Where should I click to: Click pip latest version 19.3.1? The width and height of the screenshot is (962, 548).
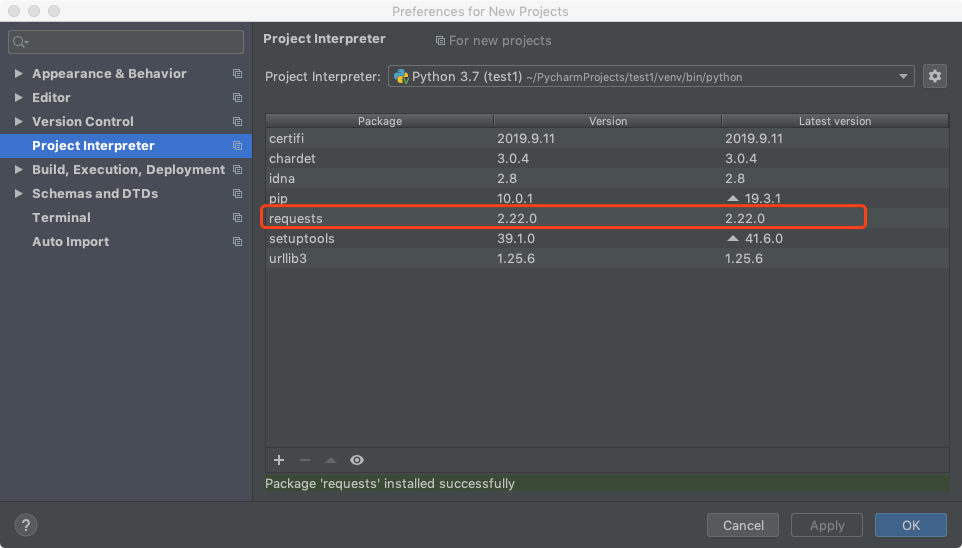pos(763,198)
